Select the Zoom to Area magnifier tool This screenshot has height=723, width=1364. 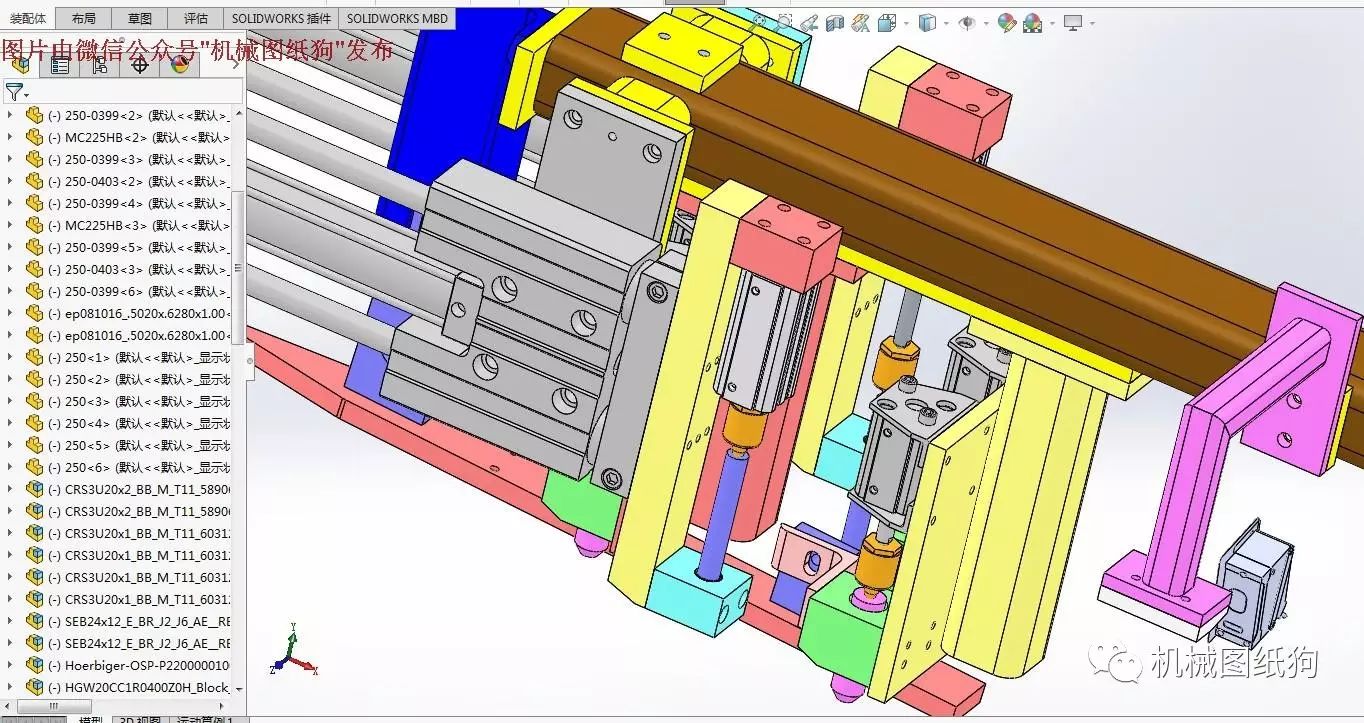pos(783,22)
